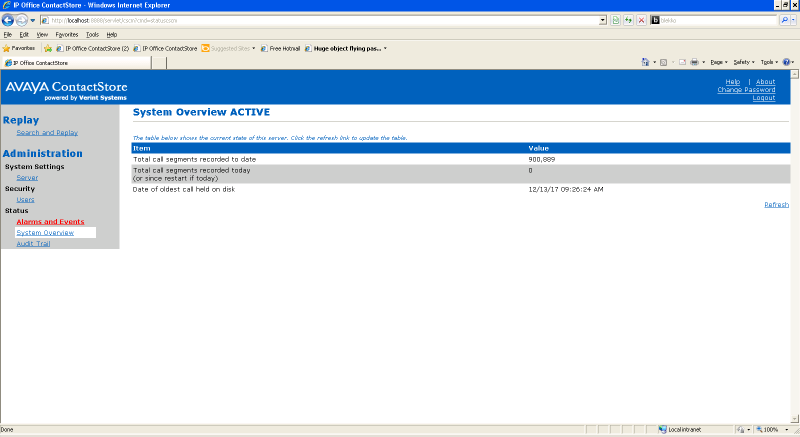Open the View menu
800x437 pixels.
pyautogui.click(x=42, y=35)
